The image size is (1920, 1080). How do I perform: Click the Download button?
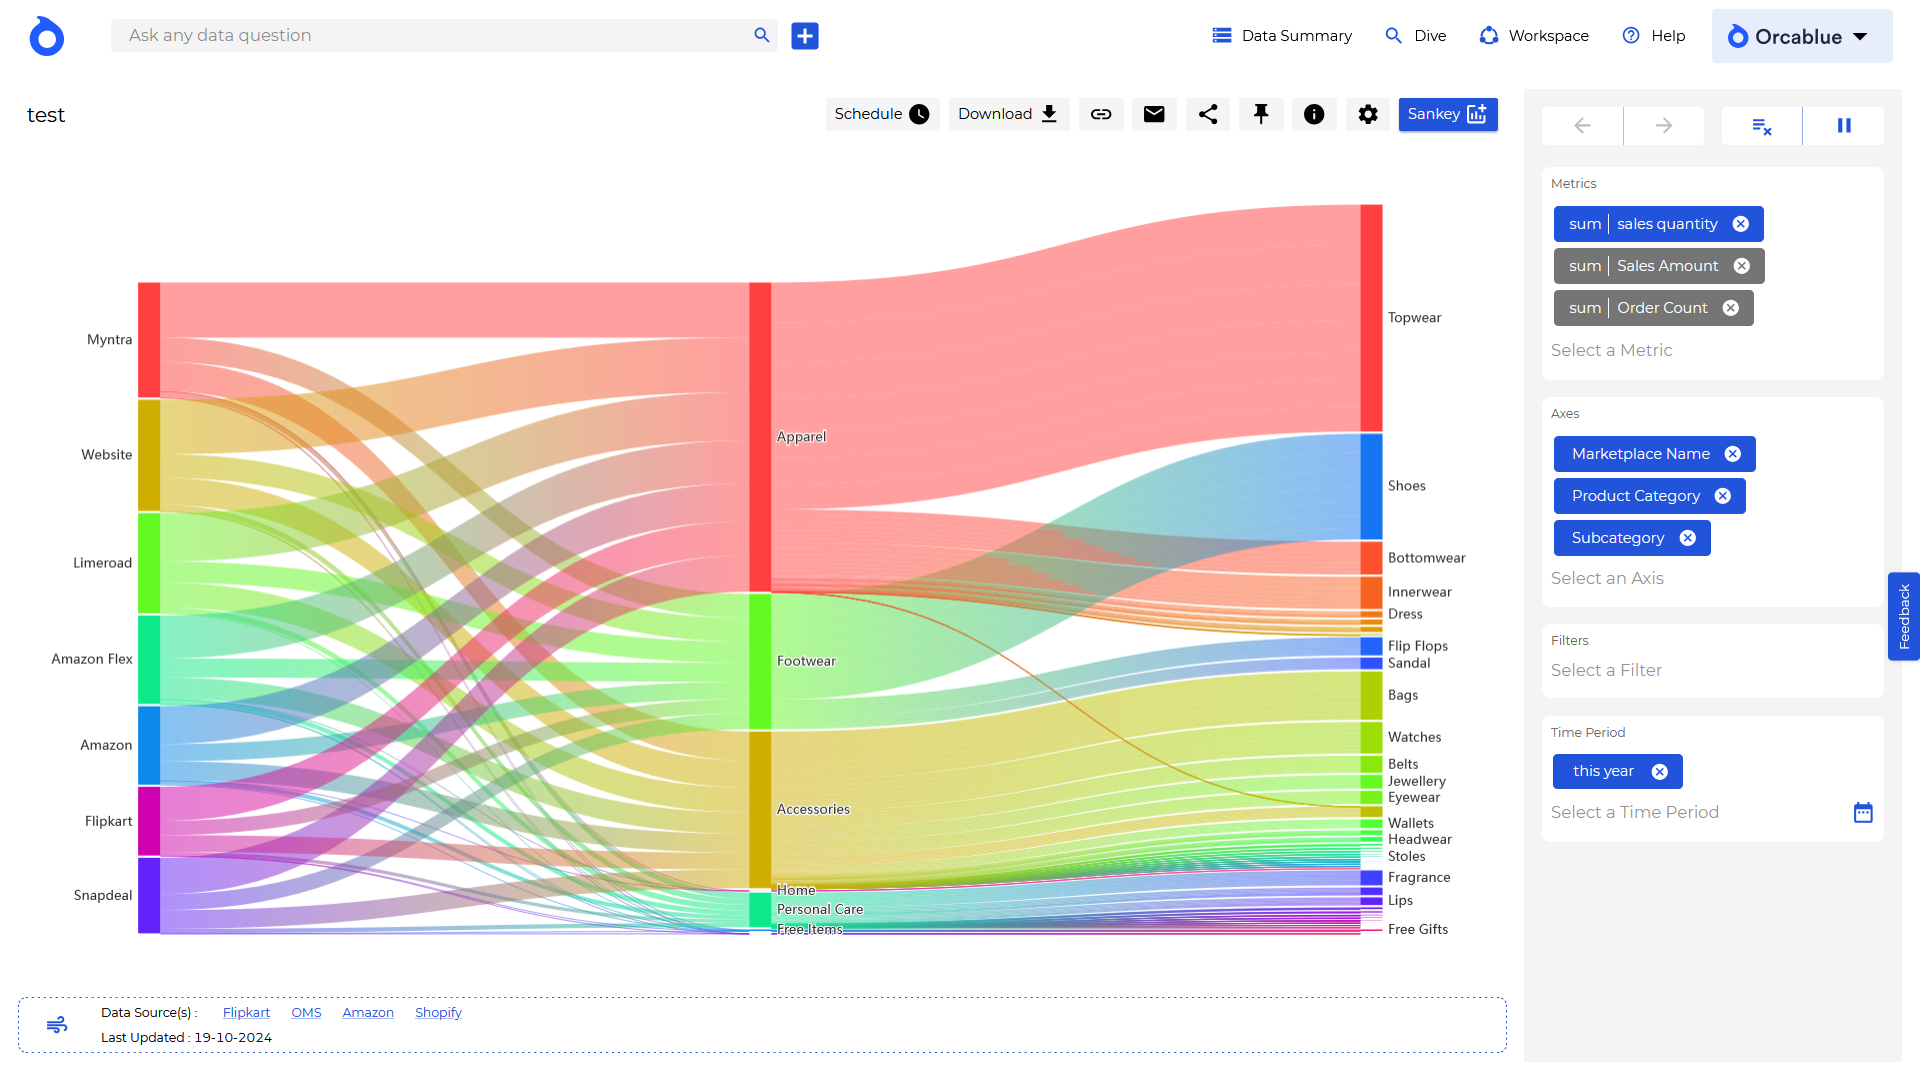tap(1007, 114)
